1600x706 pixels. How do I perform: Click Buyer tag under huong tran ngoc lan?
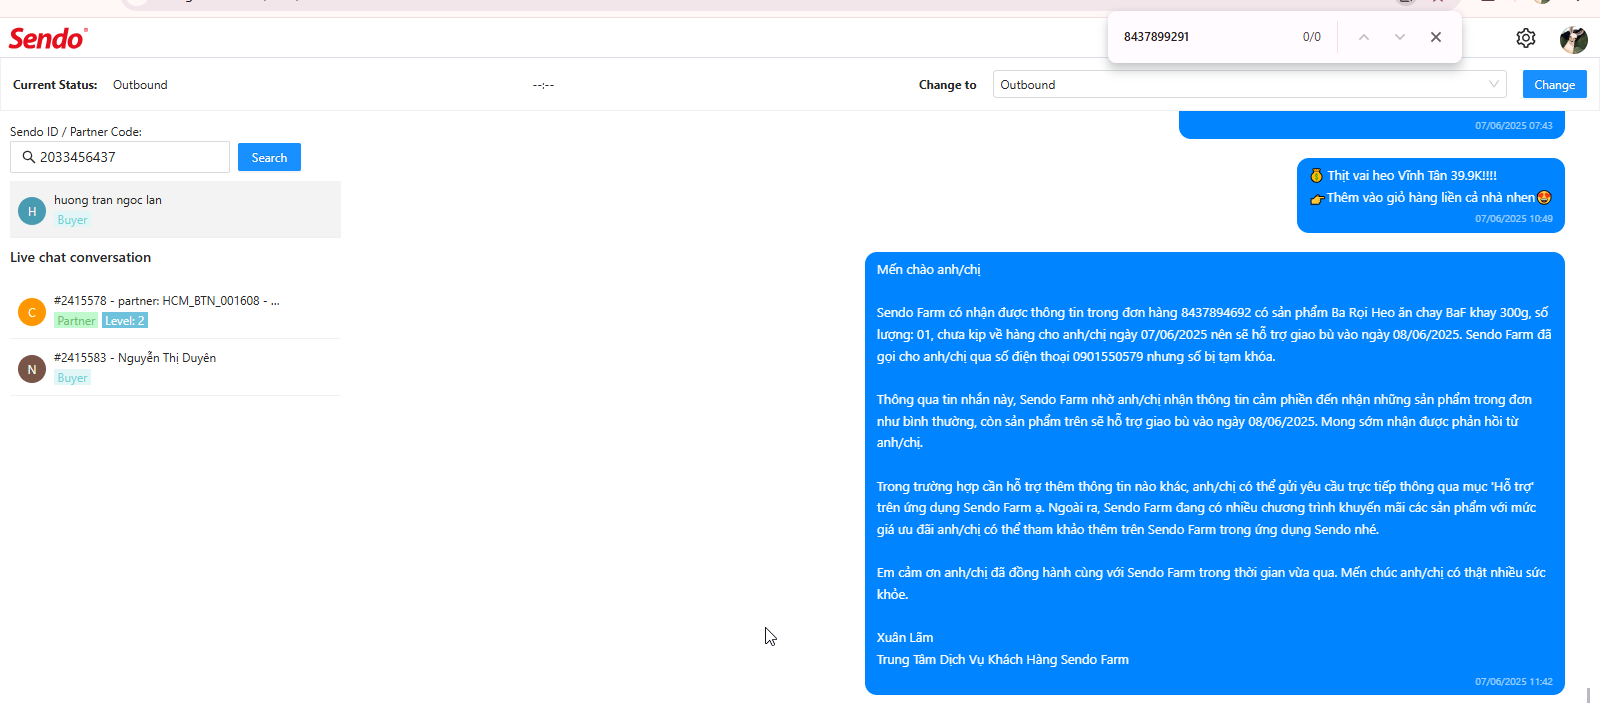coord(72,220)
